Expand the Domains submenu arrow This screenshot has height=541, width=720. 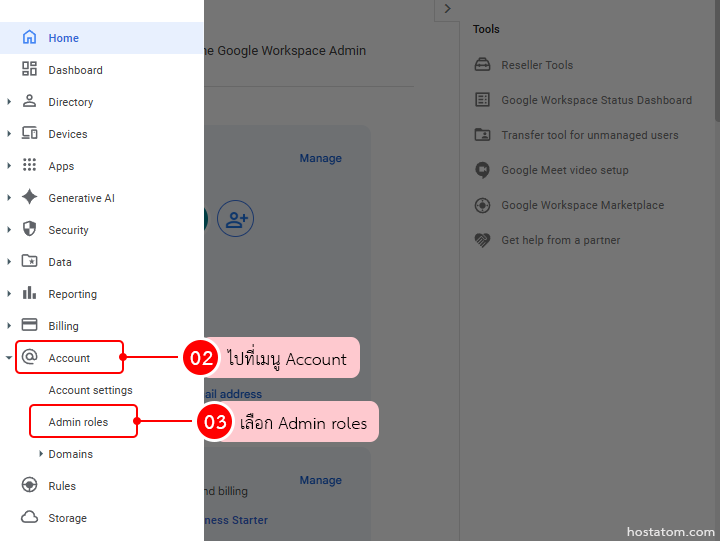pos(41,453)
